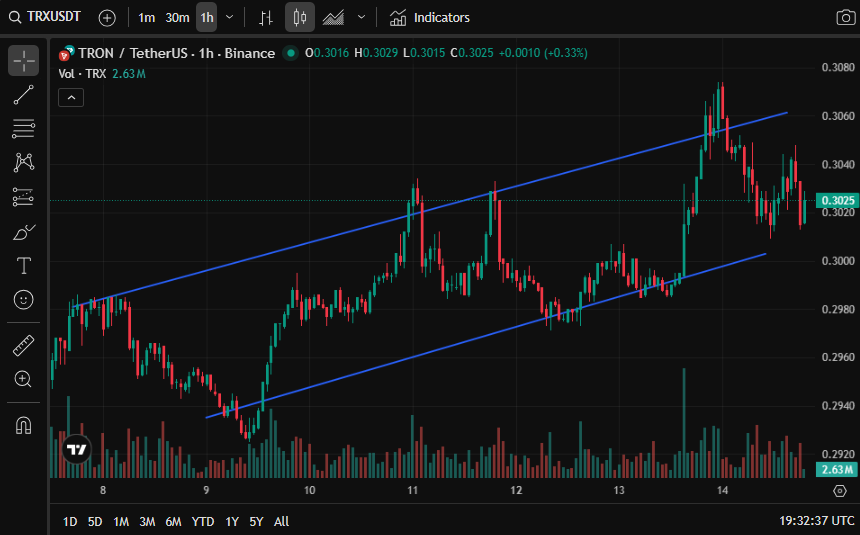Image resolution: width=860 pixels, height=535 pixels.
Task: Set range to All
Action: pos(281,521)
